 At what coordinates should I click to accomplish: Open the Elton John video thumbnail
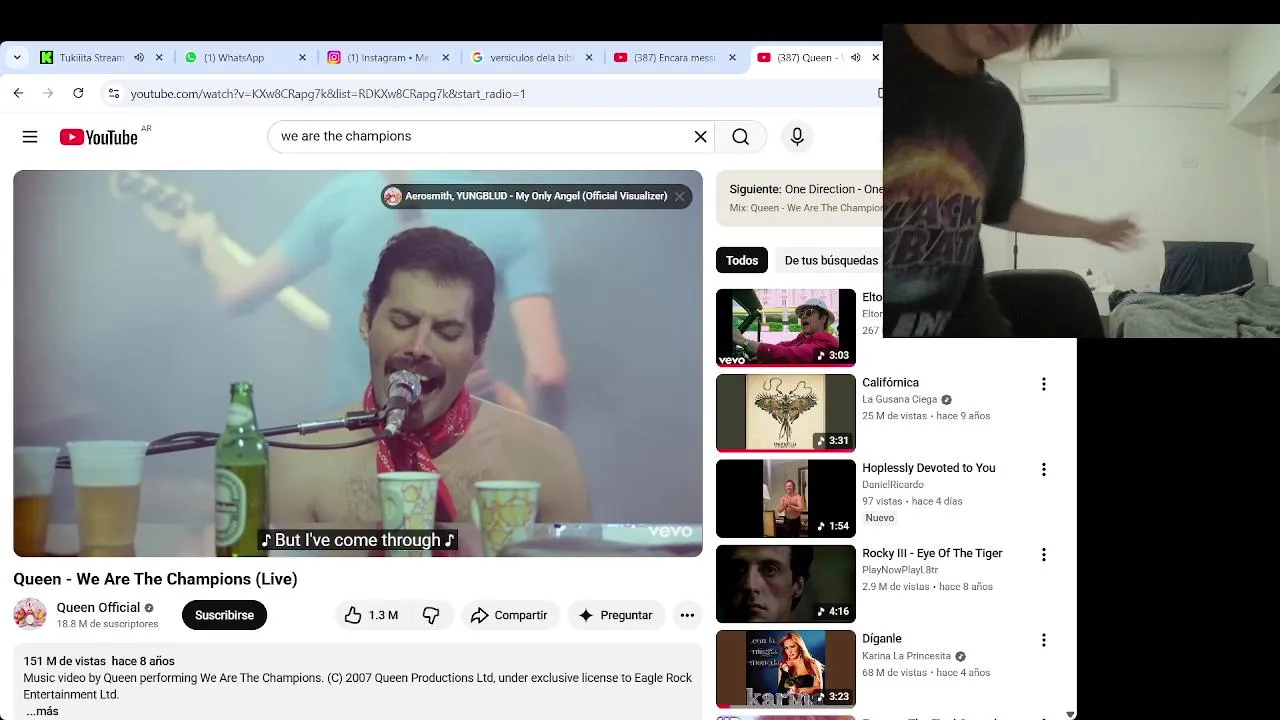[x=786, y=328]
